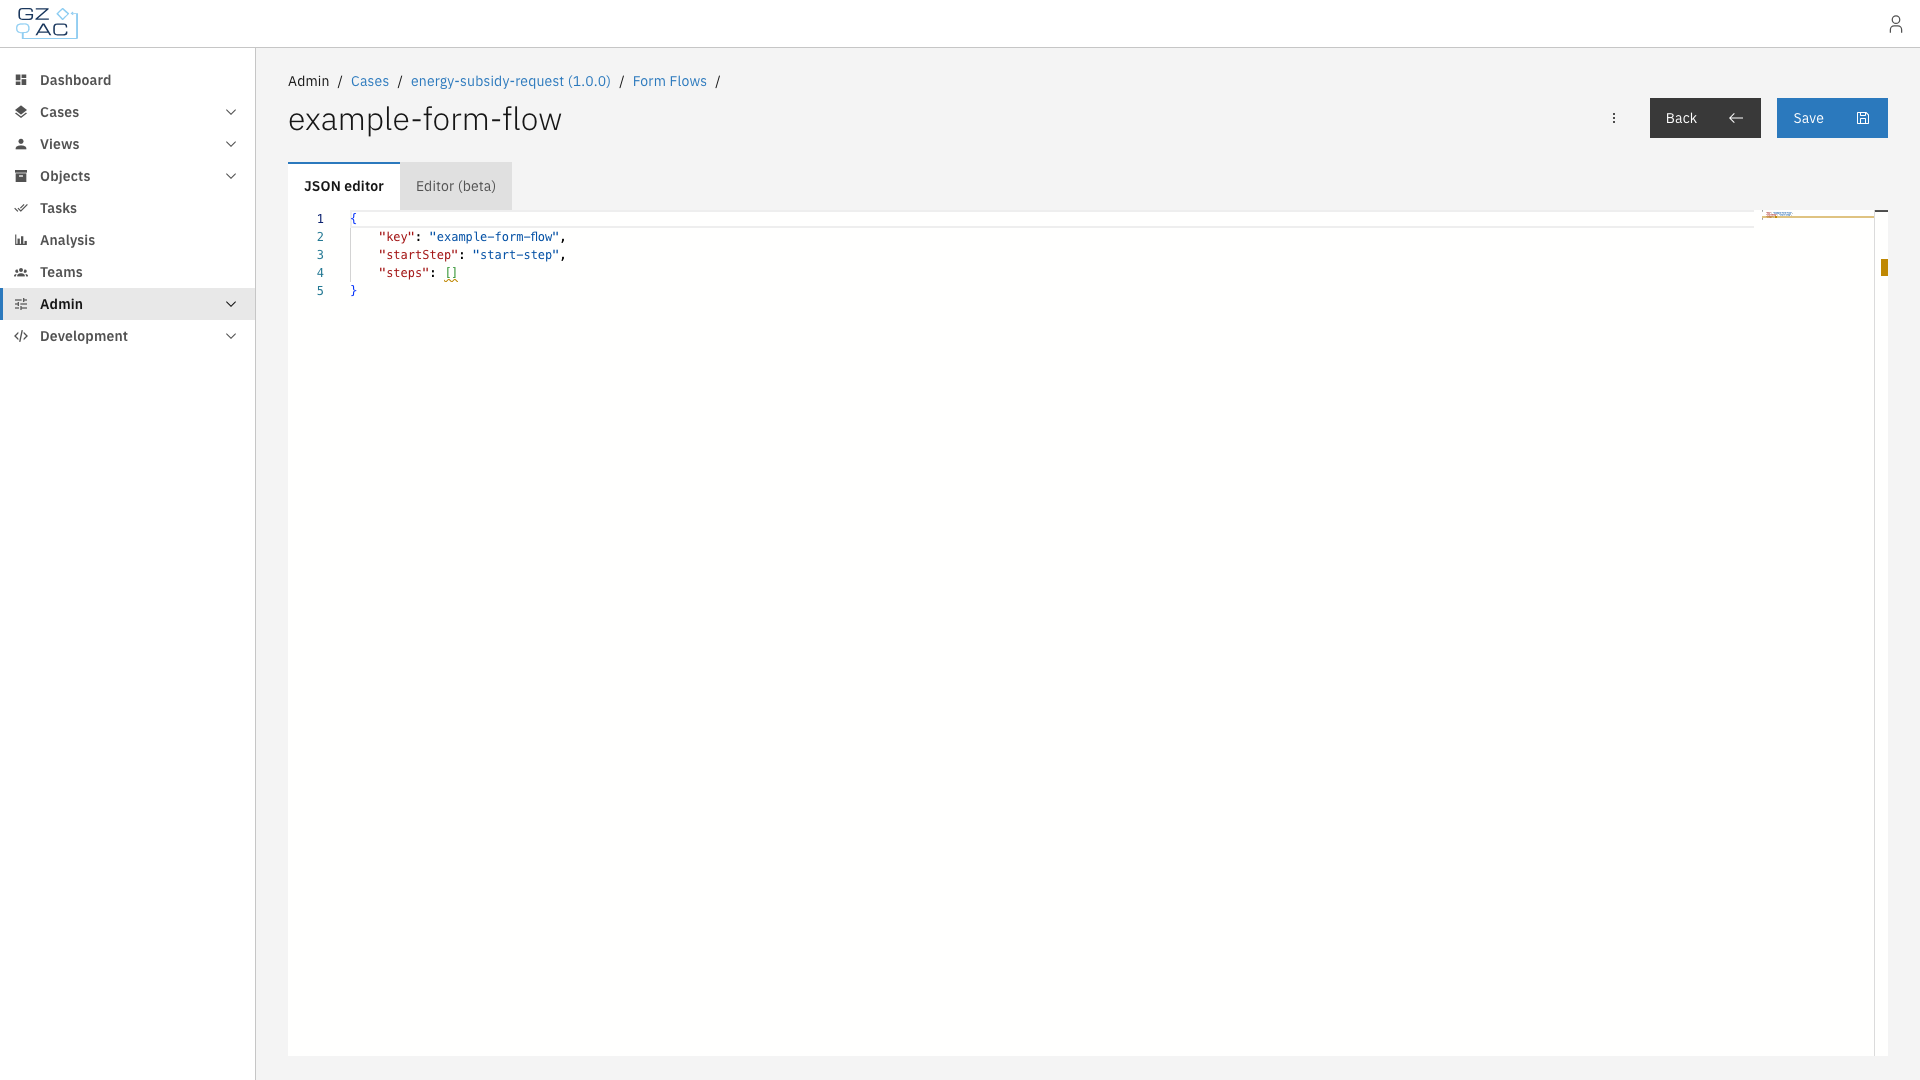Expand the Admin menu chevron

(x=231, y=304)
